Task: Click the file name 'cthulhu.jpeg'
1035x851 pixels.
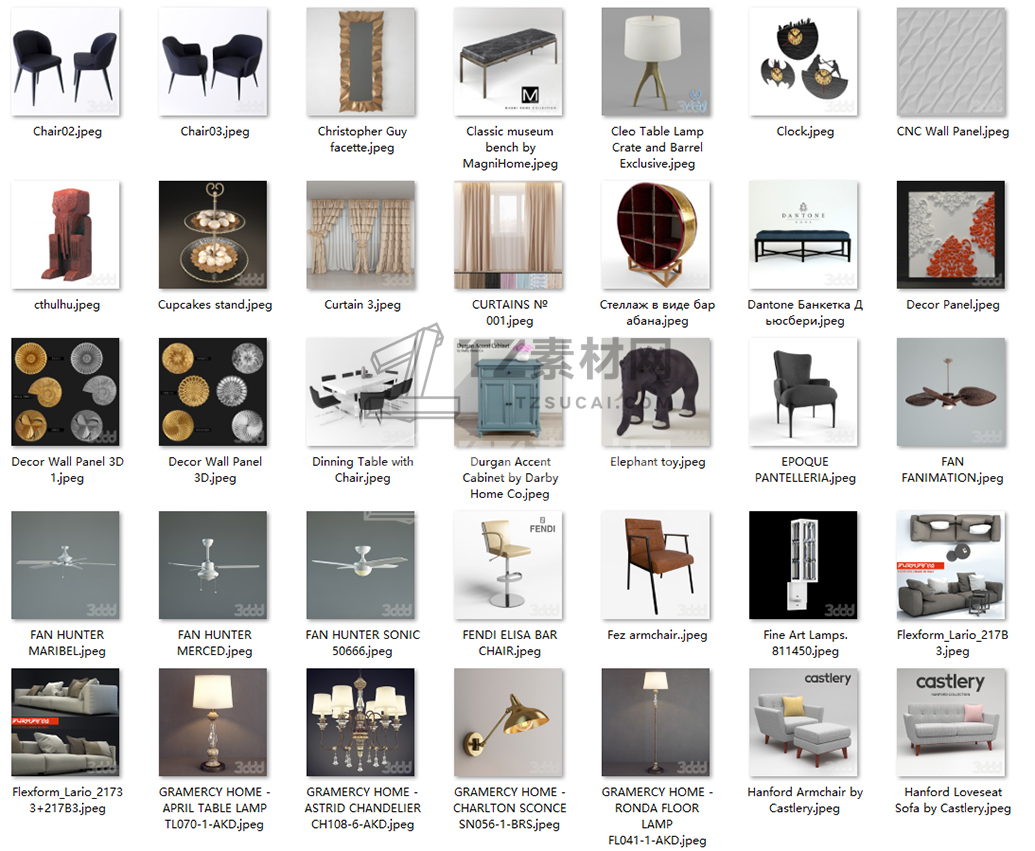Action: (67, 304)
